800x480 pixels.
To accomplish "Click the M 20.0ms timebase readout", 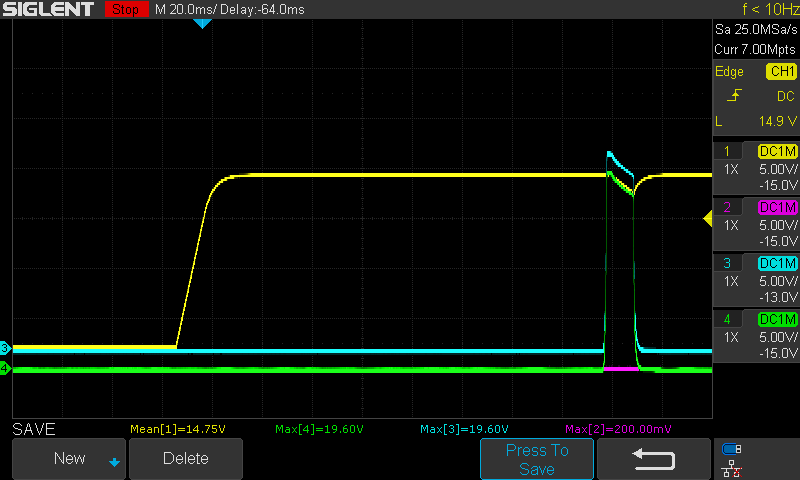I will point(186,10).
